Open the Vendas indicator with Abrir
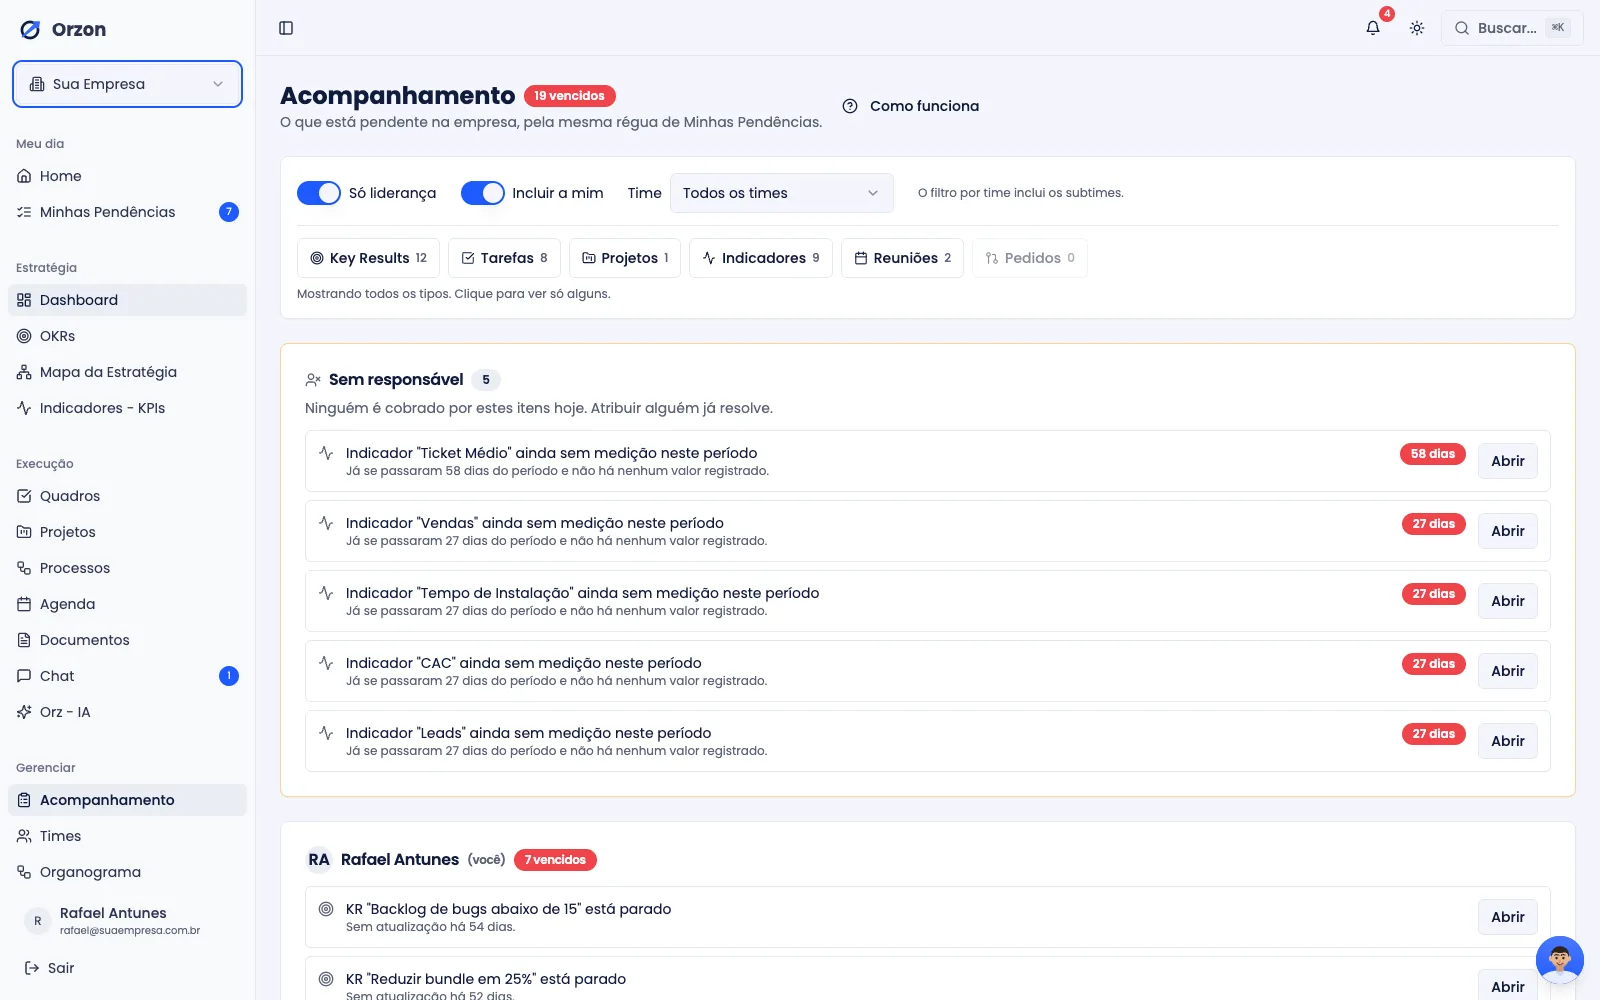 (x=1508, y=531)
